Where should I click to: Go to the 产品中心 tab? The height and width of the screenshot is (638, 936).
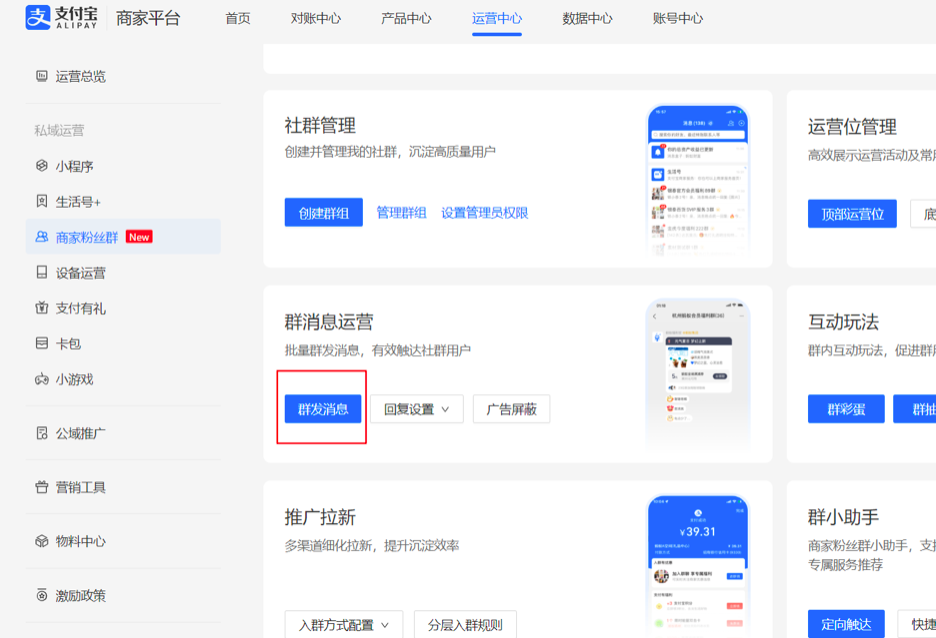406,18
